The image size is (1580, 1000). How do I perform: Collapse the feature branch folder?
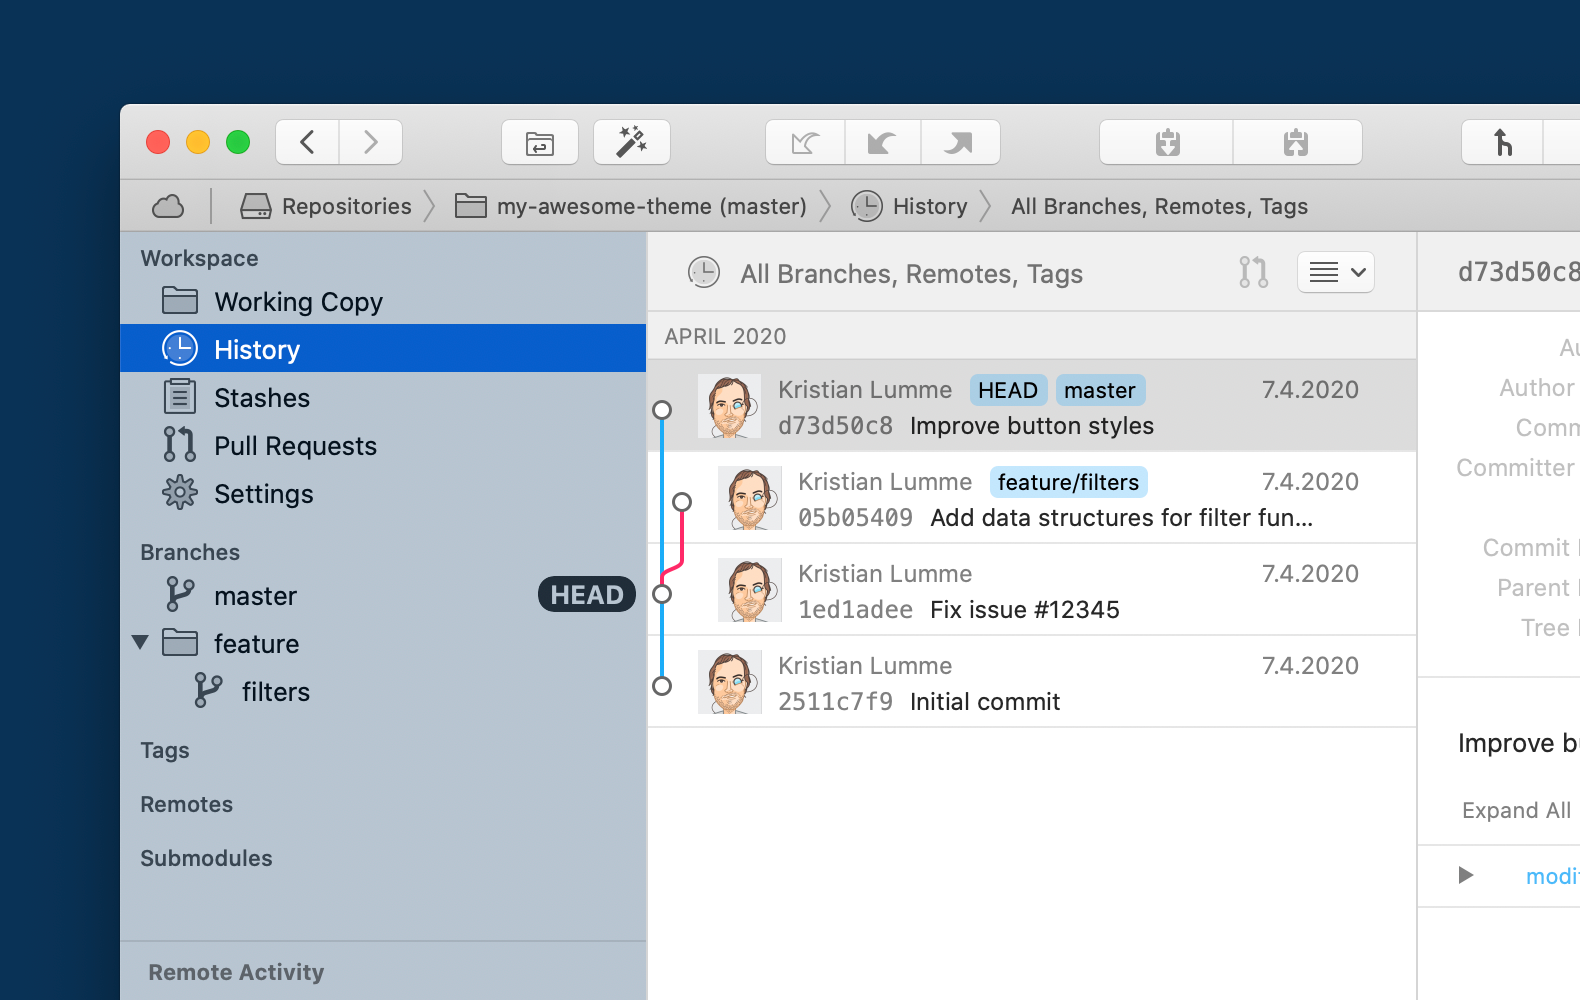point(141,643)
